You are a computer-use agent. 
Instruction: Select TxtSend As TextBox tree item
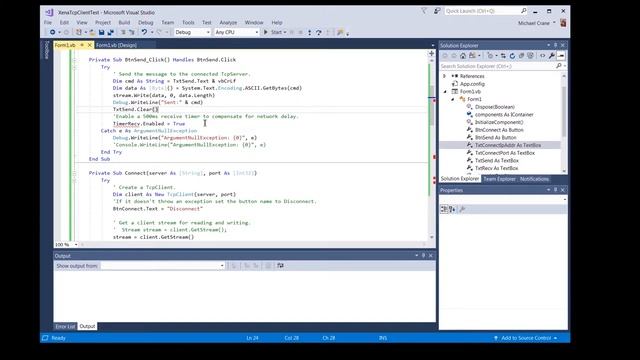point(496,160)
